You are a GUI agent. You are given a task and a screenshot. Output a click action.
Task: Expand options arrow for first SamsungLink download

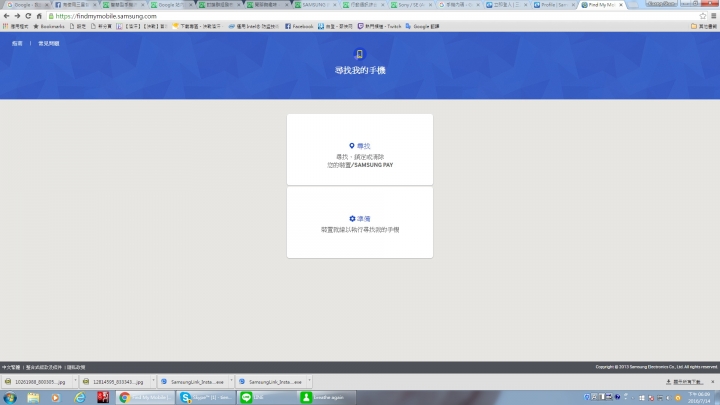(x=231, y=381)
